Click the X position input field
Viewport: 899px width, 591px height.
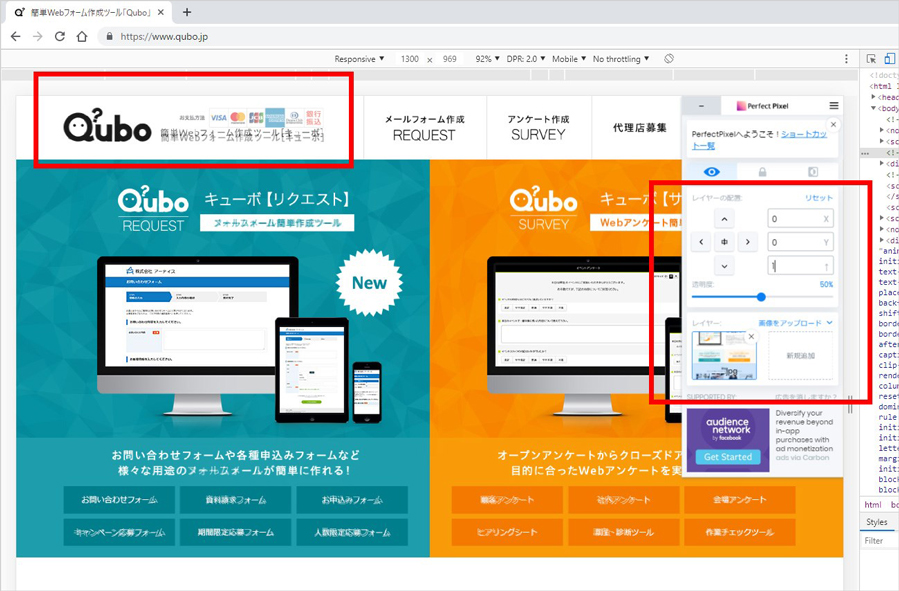(800, 219)
